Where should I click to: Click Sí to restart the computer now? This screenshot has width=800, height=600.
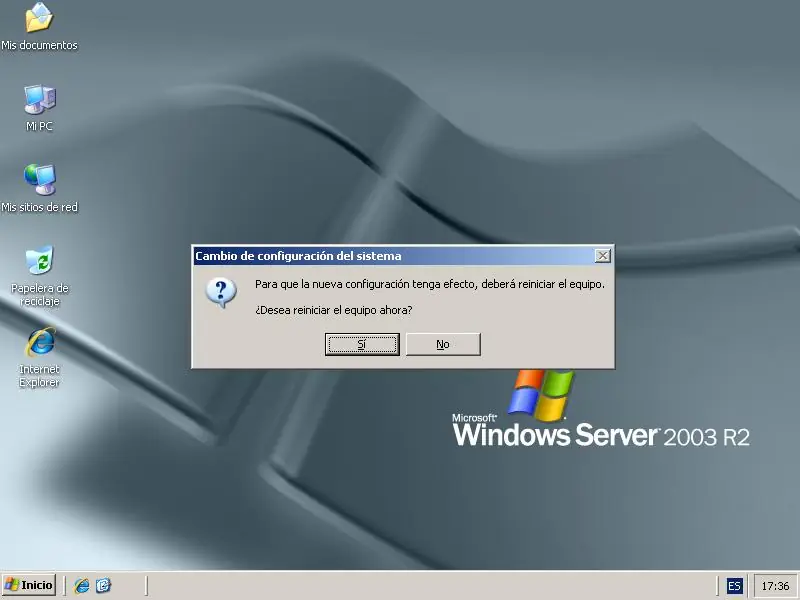point(362,344)
